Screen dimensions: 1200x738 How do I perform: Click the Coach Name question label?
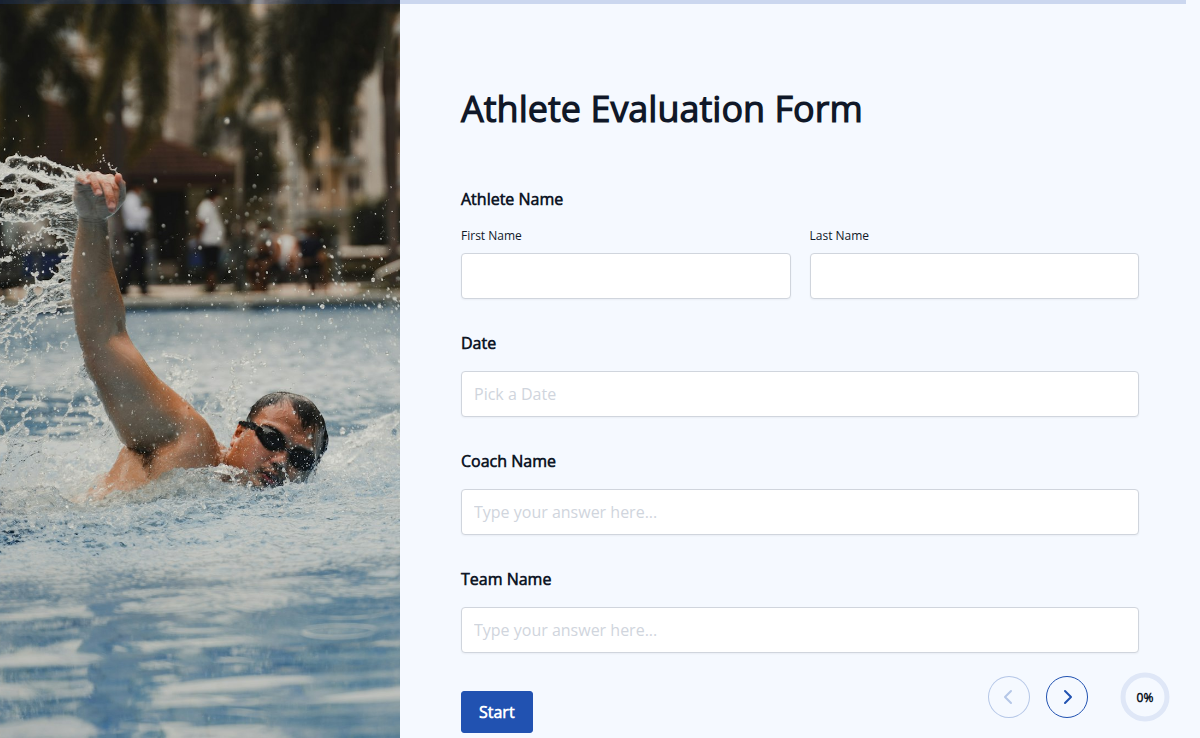(508, 461)
